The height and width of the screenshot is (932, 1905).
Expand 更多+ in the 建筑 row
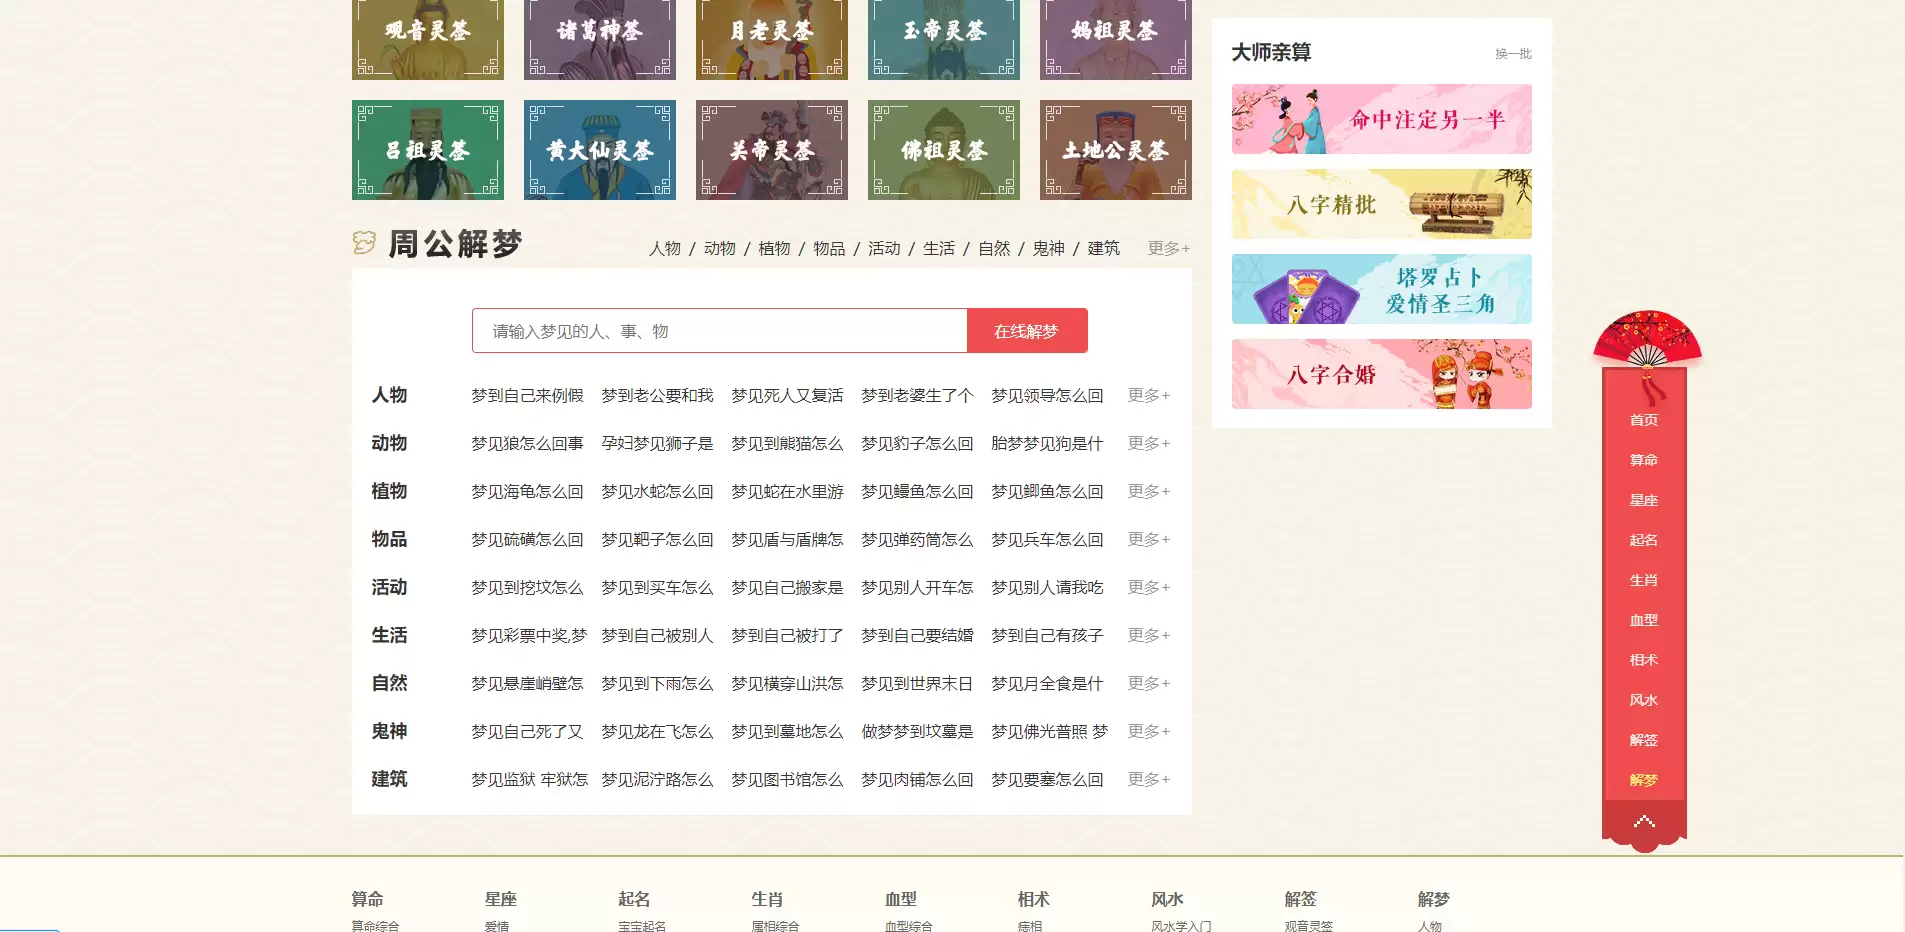pos(1149,779)
